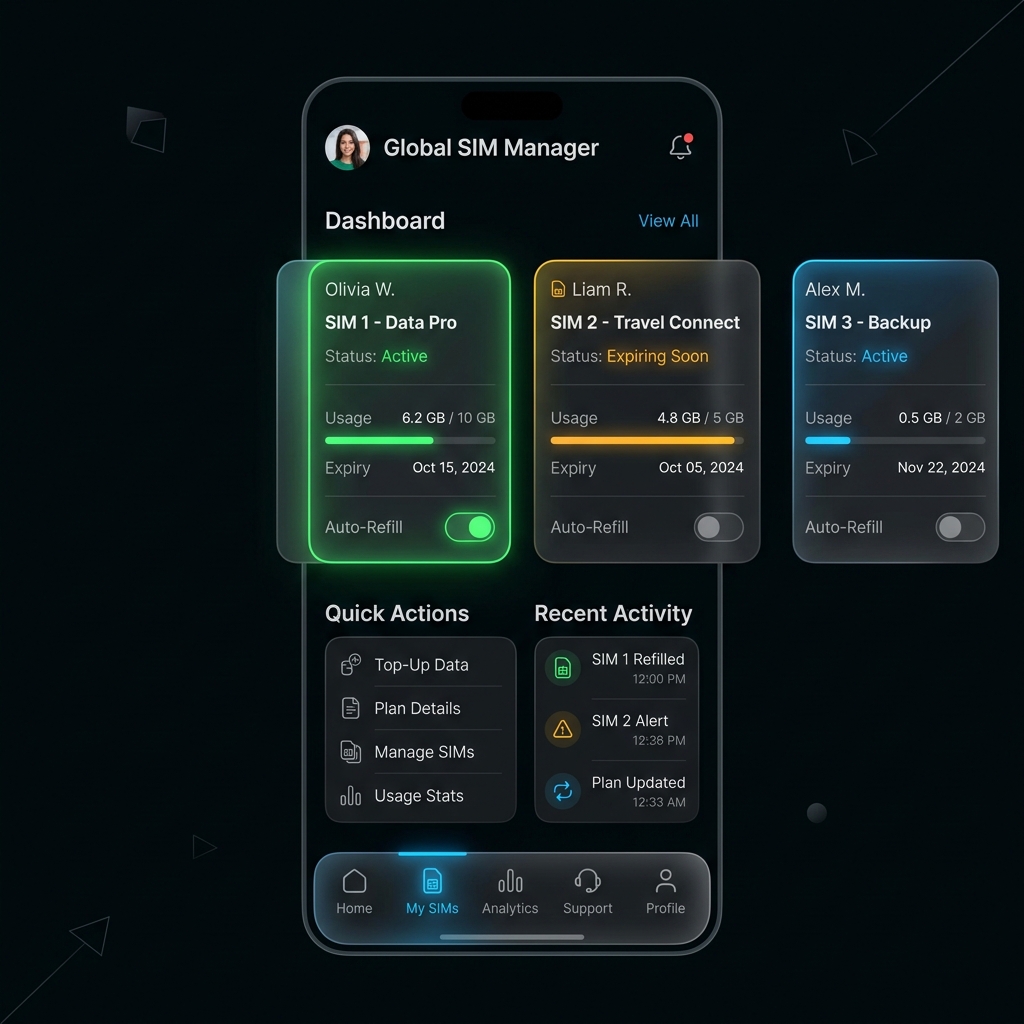This screenshot has width=1024, height=1024.
Task: Click the Active status on SIM 3
Action: pyautogui.click(x=884, y=356)
